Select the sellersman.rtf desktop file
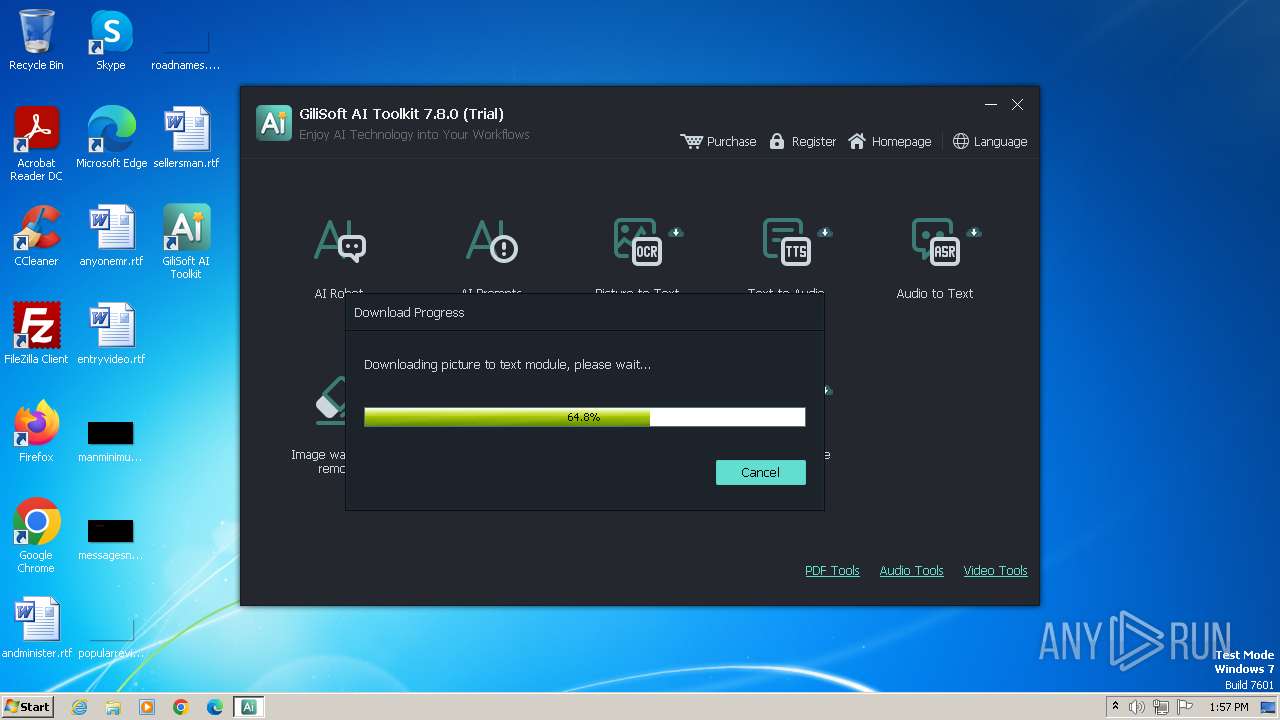 tap(186, 138)
